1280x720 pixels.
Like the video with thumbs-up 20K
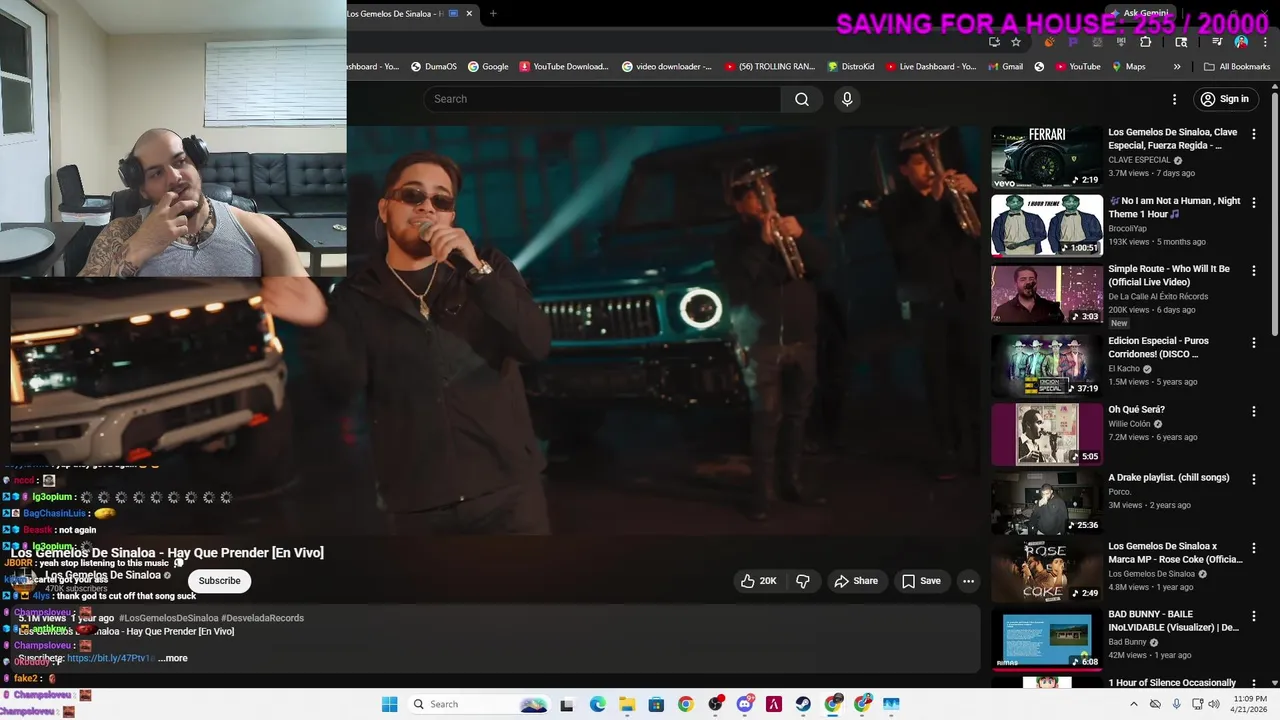(x=758, y=581)
